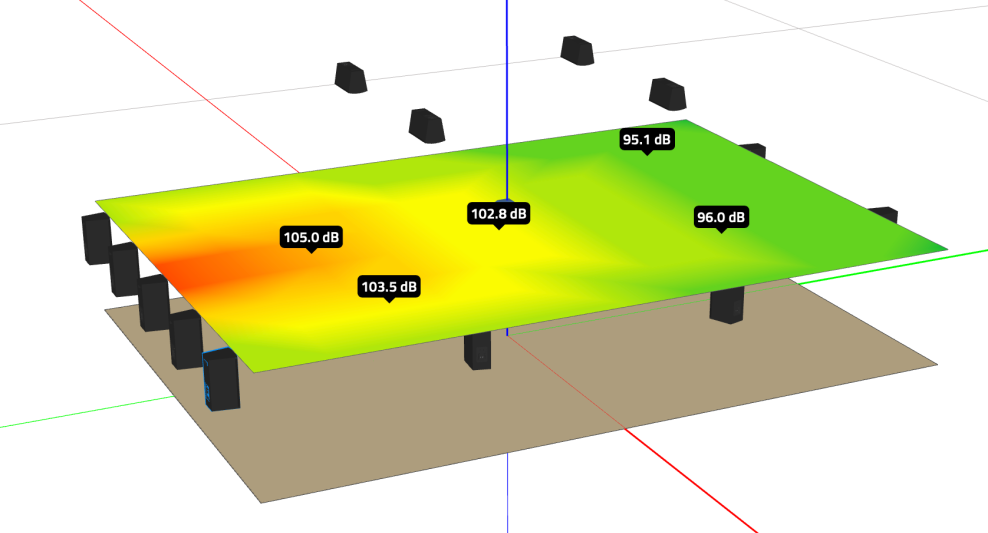Choose the ceiling speaker nearest the upper red axis line
The height and width of the screenshot is (533, 988).
pyautogui.click(x=351, y=77)
